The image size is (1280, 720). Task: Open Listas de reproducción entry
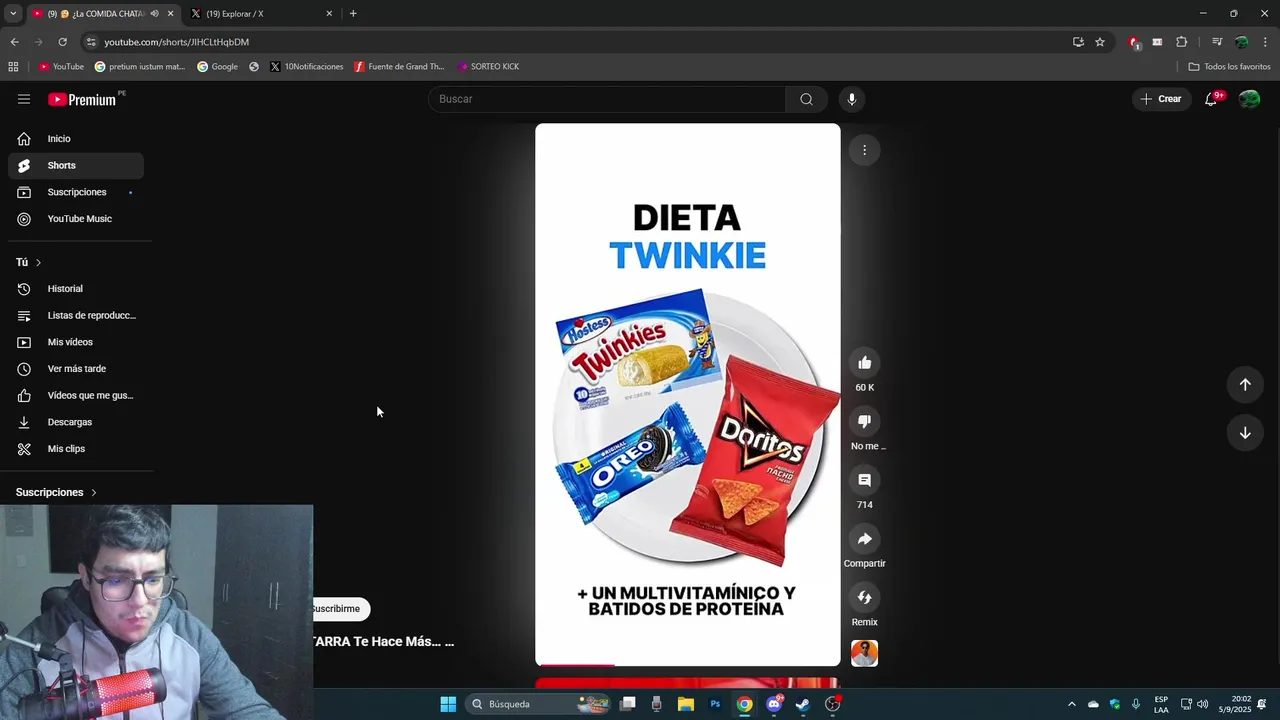coord(76,315)
